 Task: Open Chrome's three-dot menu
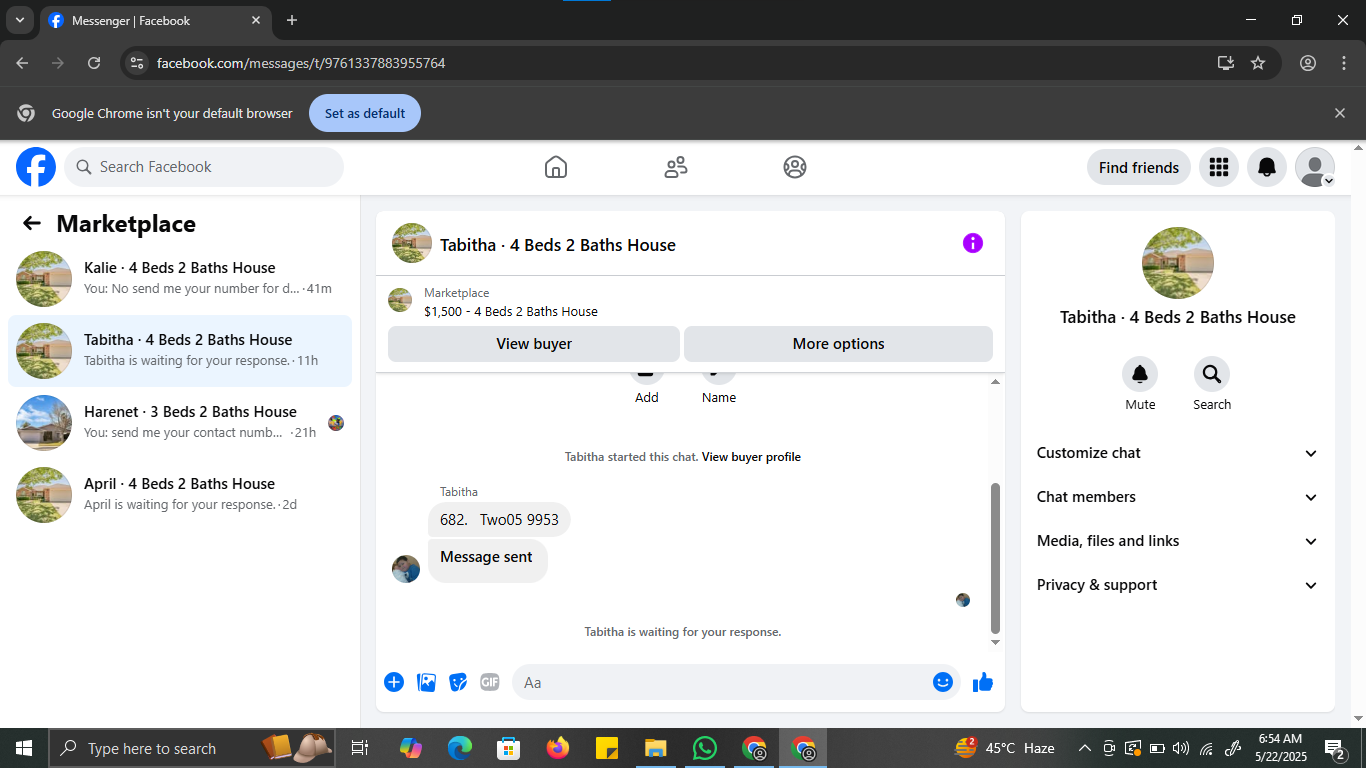[x=1344, y=63]
